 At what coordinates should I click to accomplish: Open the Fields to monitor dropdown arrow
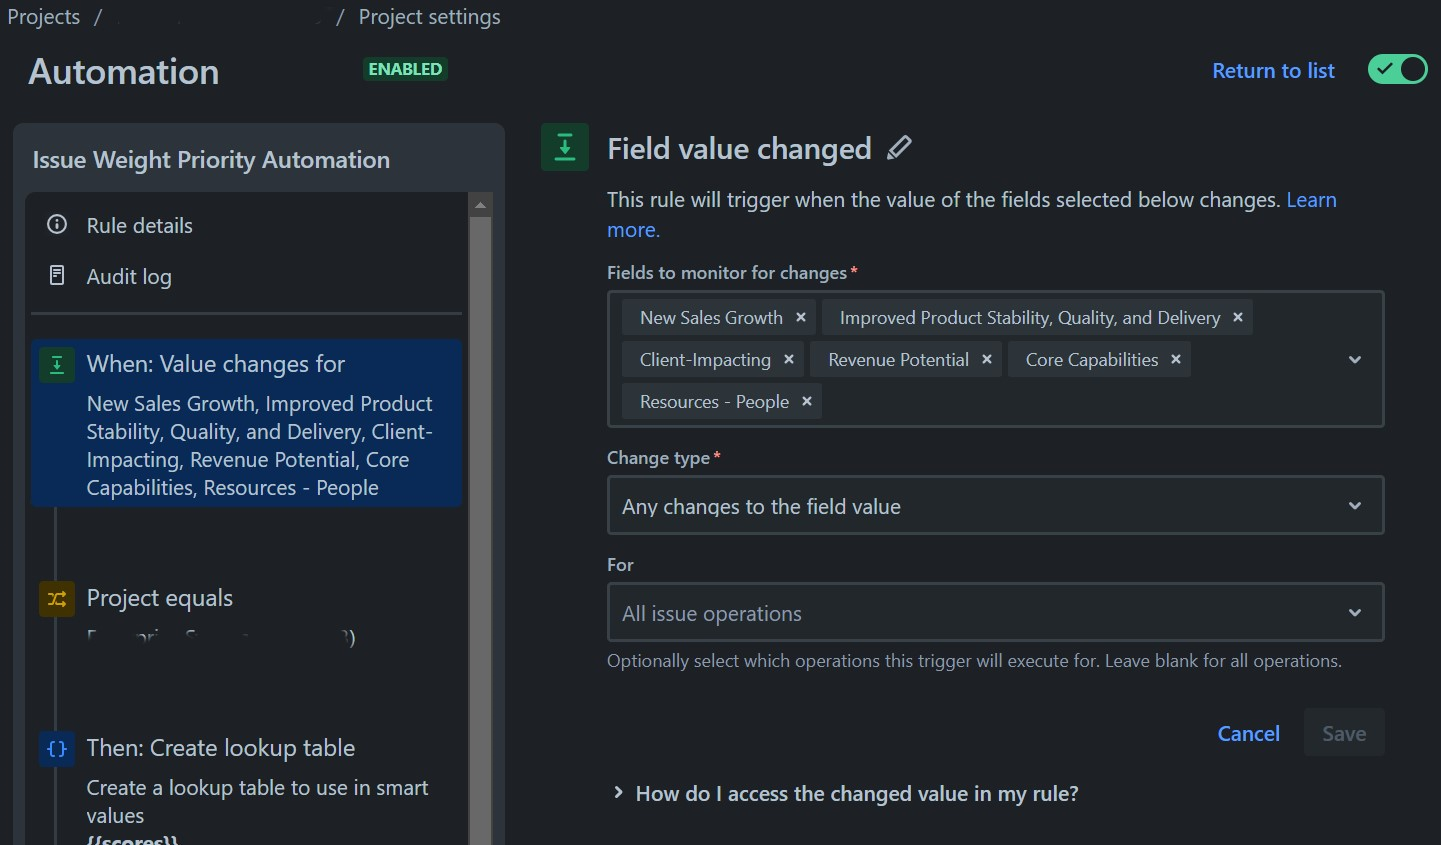(x=1354, y=359)
